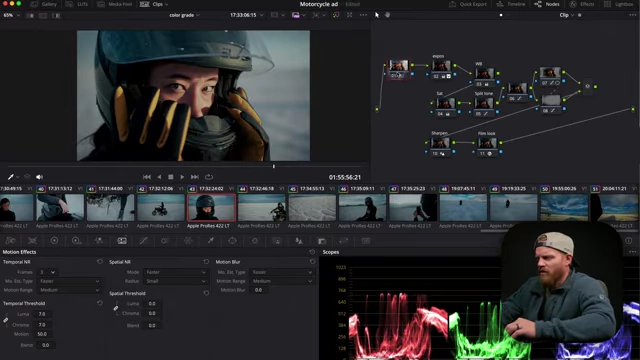Select the pointer tool in node editor
The width and height of the screenshot is (640, 360).
(377, 15)
